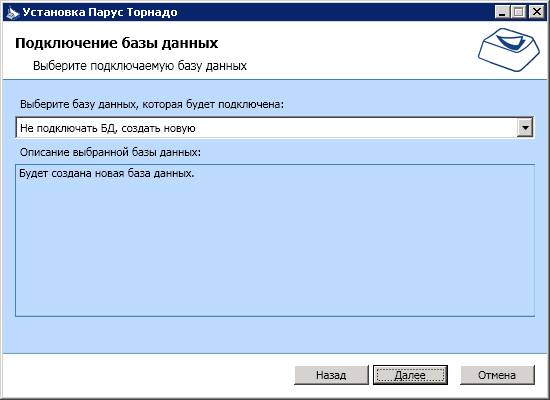Screen dimensions: 550x400
Task: Click the description box 'Будет создана новая база данных.'
Action: (x=275, y=240)
